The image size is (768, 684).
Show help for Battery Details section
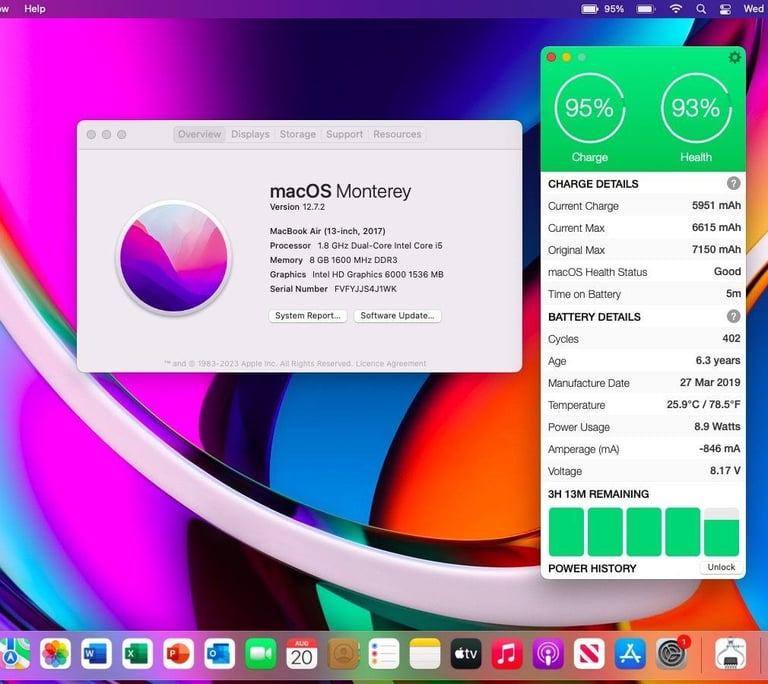click(x=733, y=316)
